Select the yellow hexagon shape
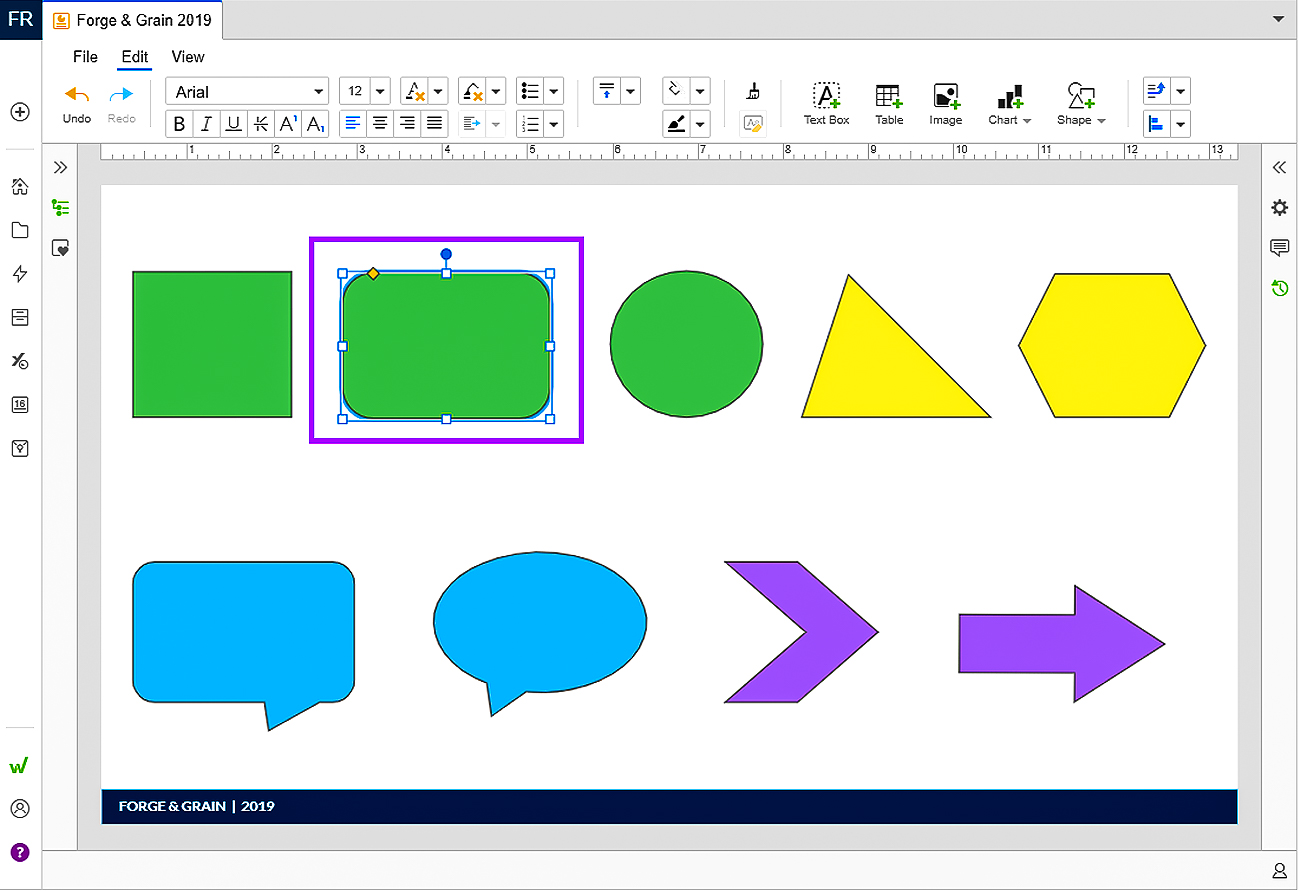1300x891 pixels. click(1112, 345)
